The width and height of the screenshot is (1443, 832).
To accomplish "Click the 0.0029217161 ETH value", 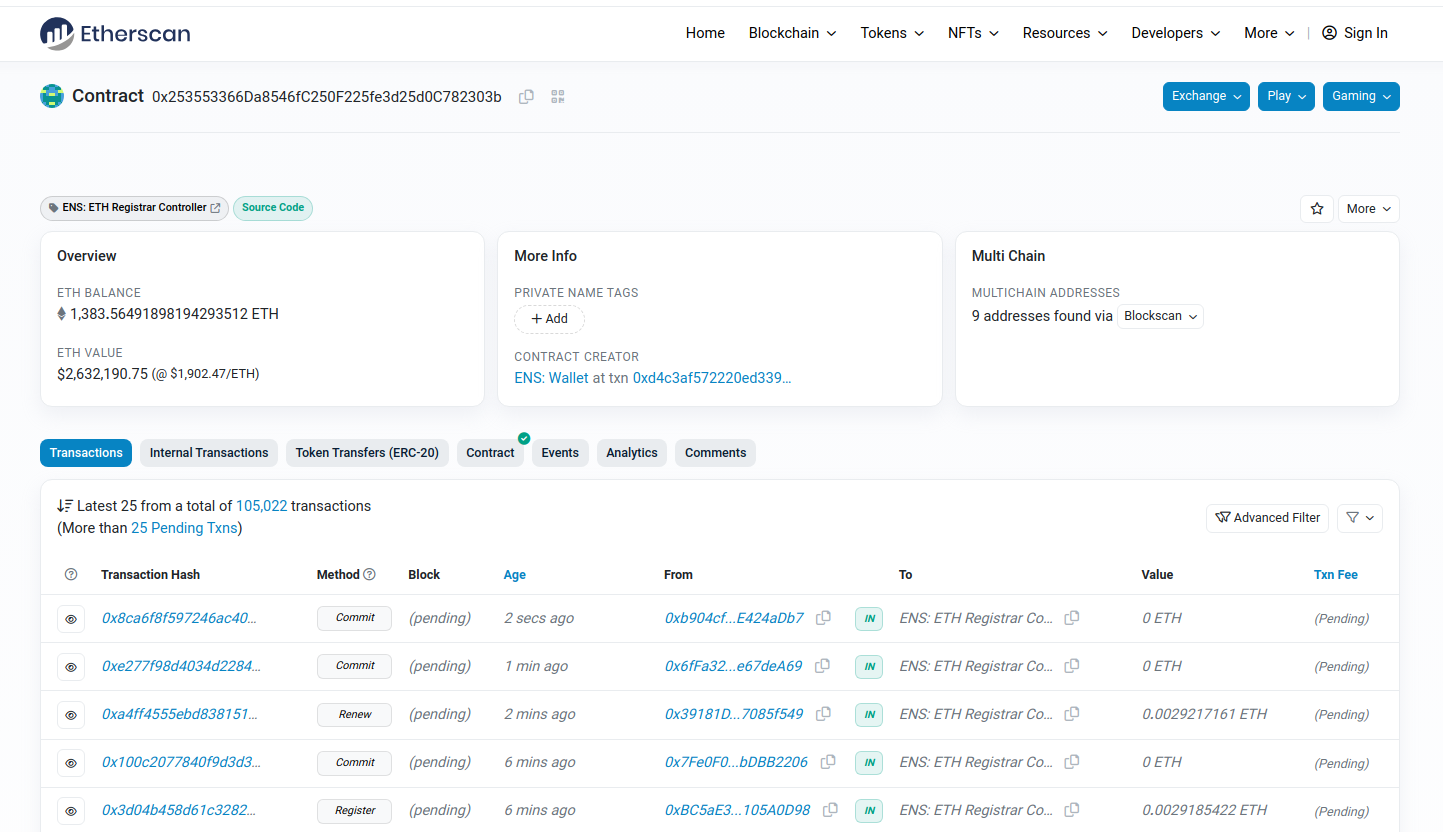I will click(1205, 714).
